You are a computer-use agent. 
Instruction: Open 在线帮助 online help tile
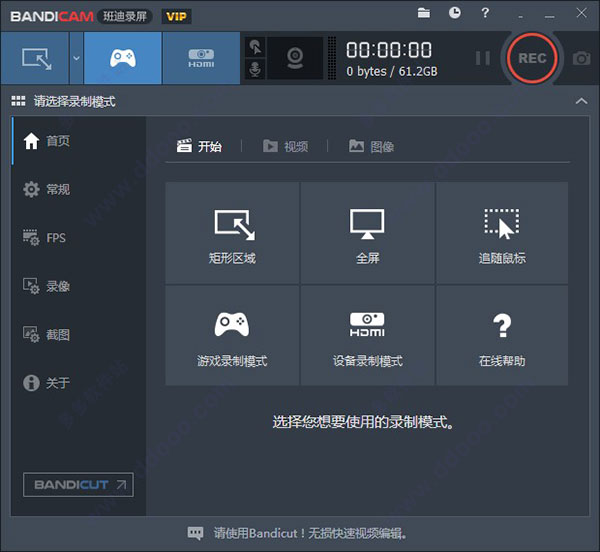(502, 335)
